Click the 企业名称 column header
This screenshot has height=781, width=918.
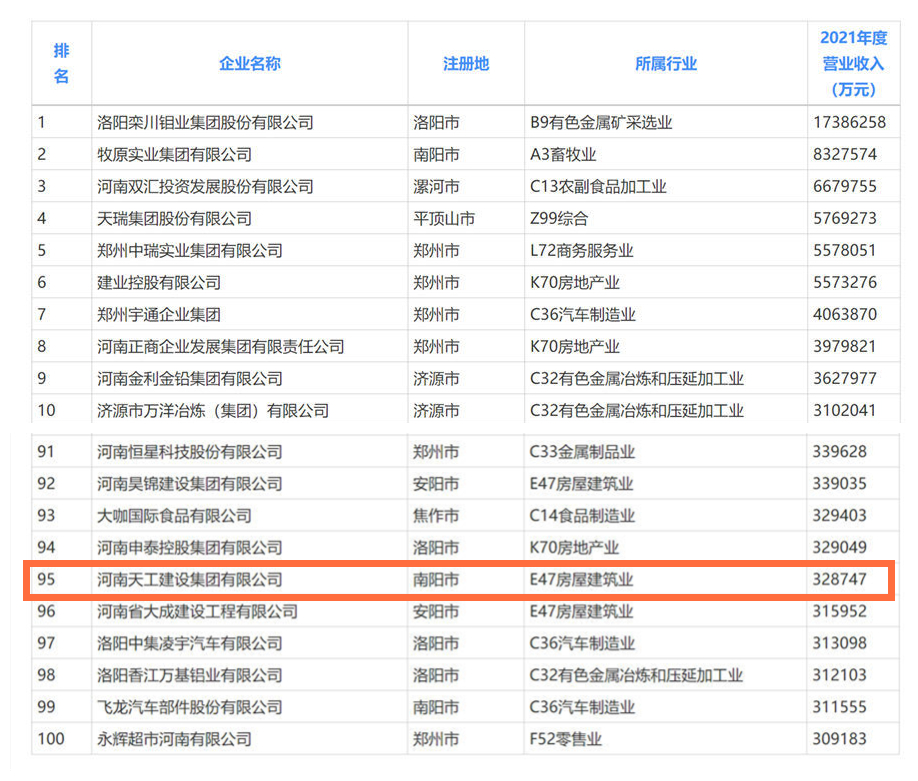(x=249, y=63)
